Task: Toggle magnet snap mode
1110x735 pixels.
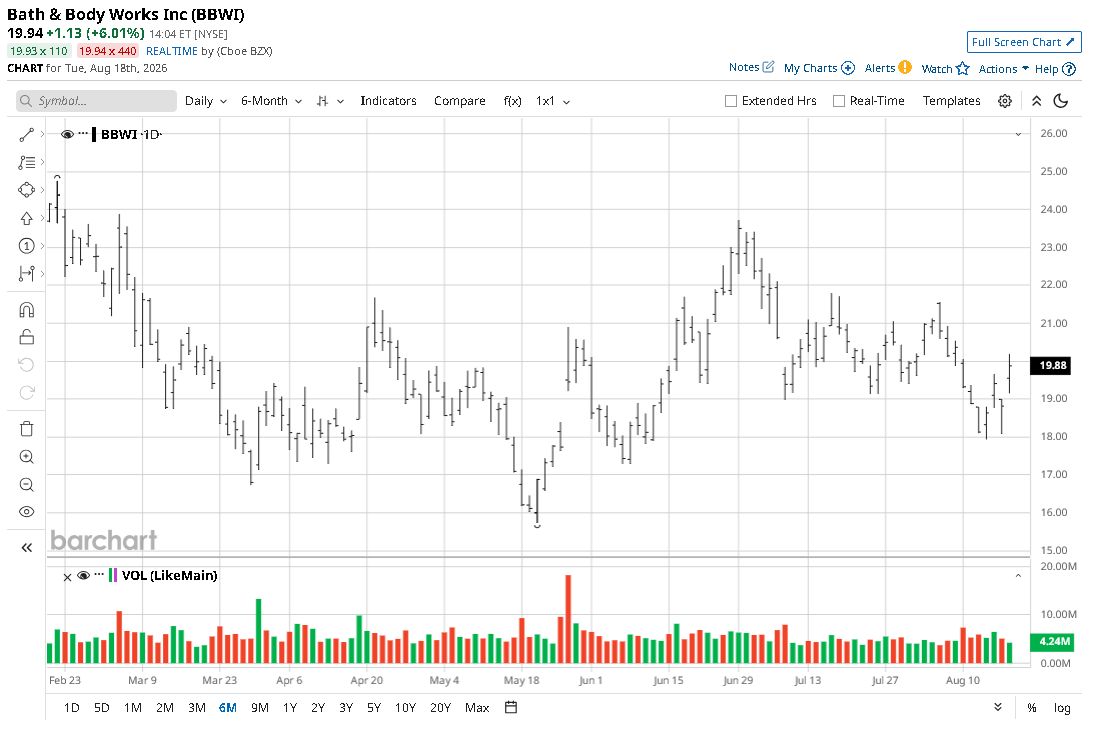Action: point(27,310)
